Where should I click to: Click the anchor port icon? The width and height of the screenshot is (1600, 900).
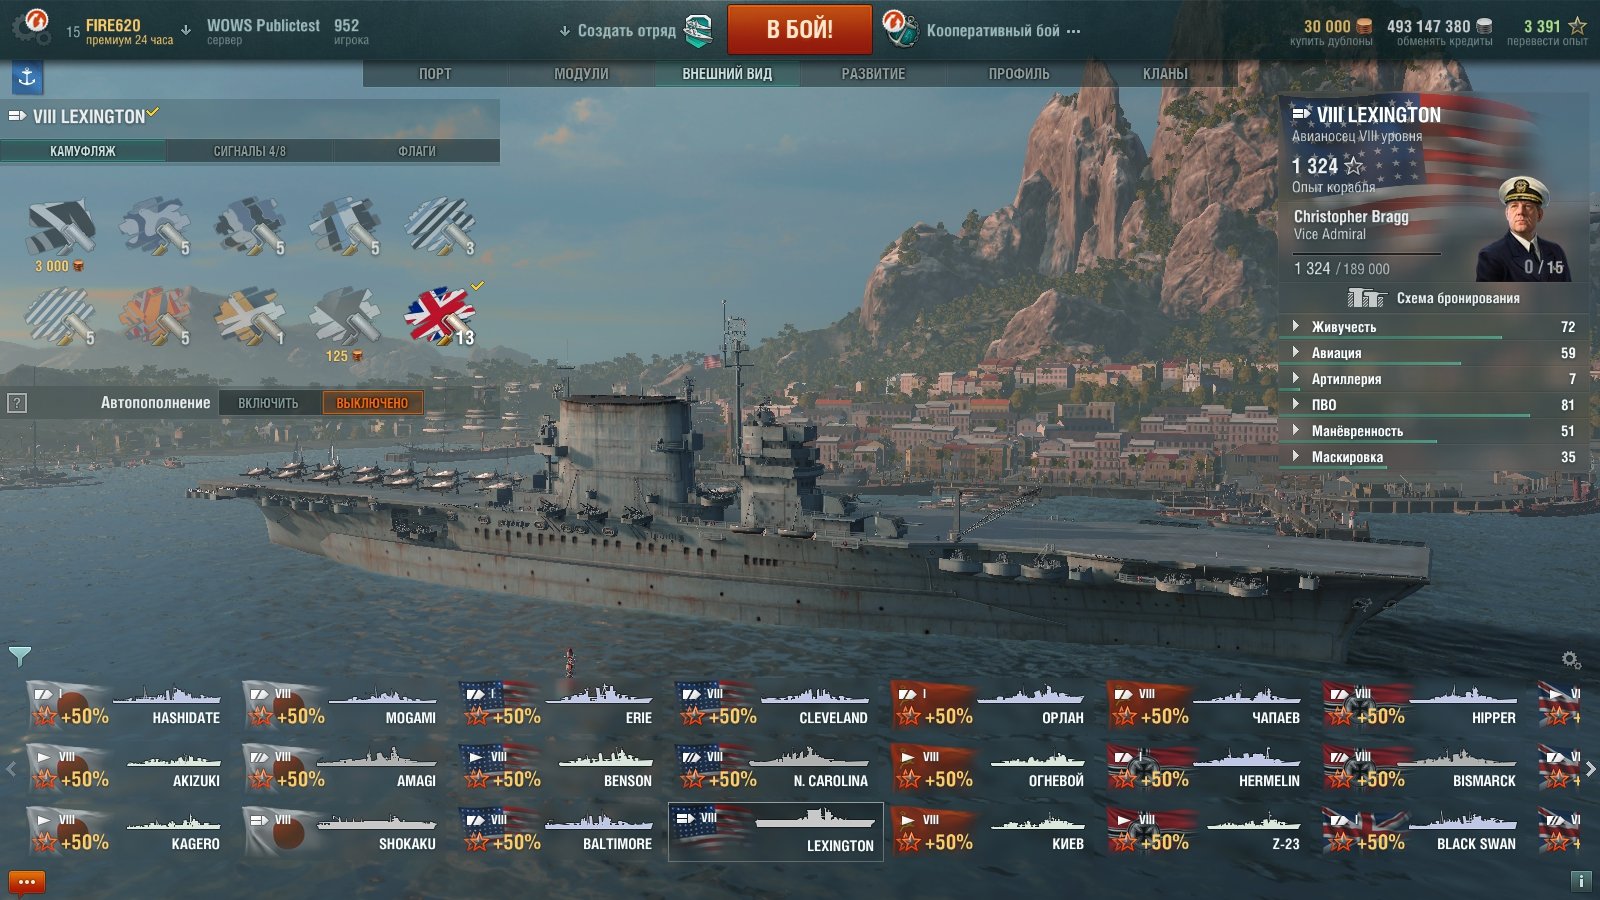[27, 77]
